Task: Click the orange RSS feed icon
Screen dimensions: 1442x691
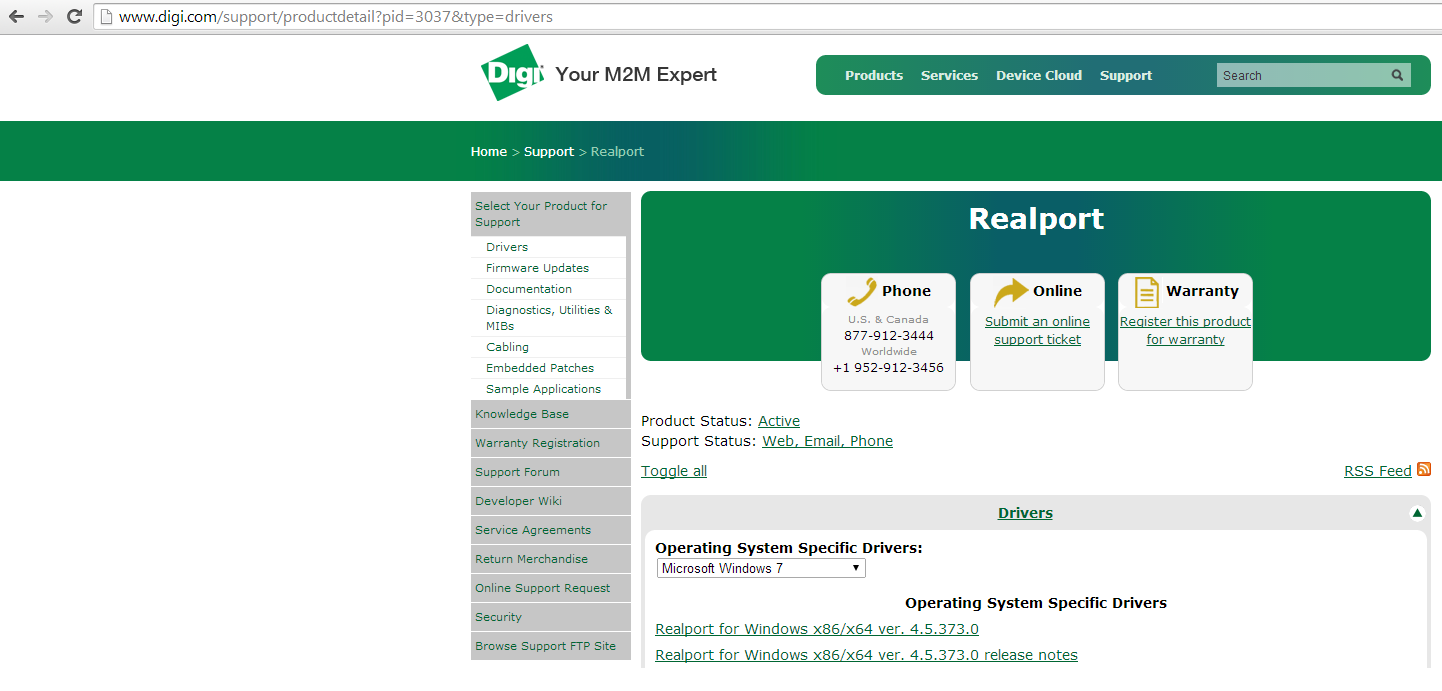Action: [x=1424, y=469]
